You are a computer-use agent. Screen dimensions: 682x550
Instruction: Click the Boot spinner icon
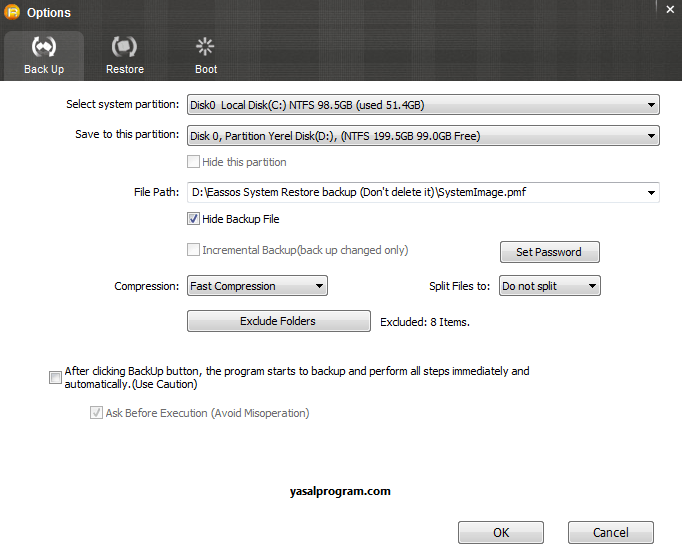pos(205,46)
